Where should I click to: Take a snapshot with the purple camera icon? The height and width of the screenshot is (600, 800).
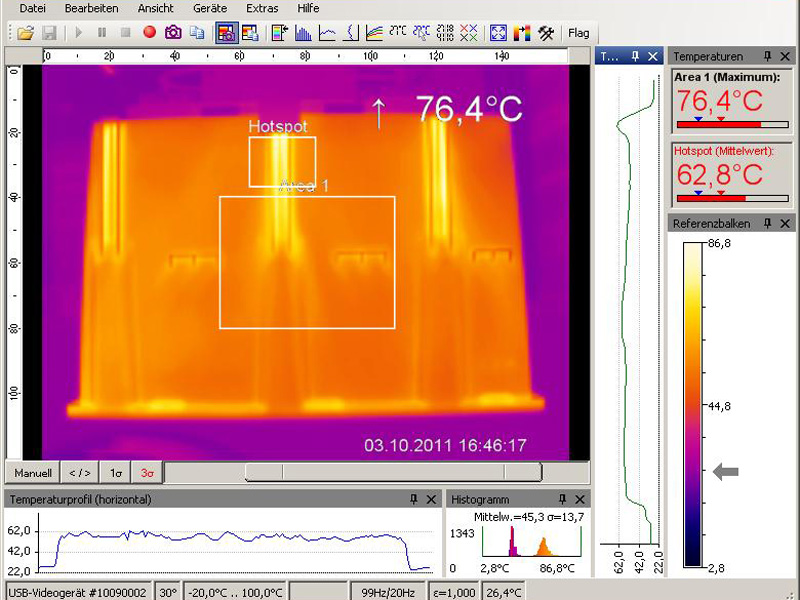(x=173, y=33)
